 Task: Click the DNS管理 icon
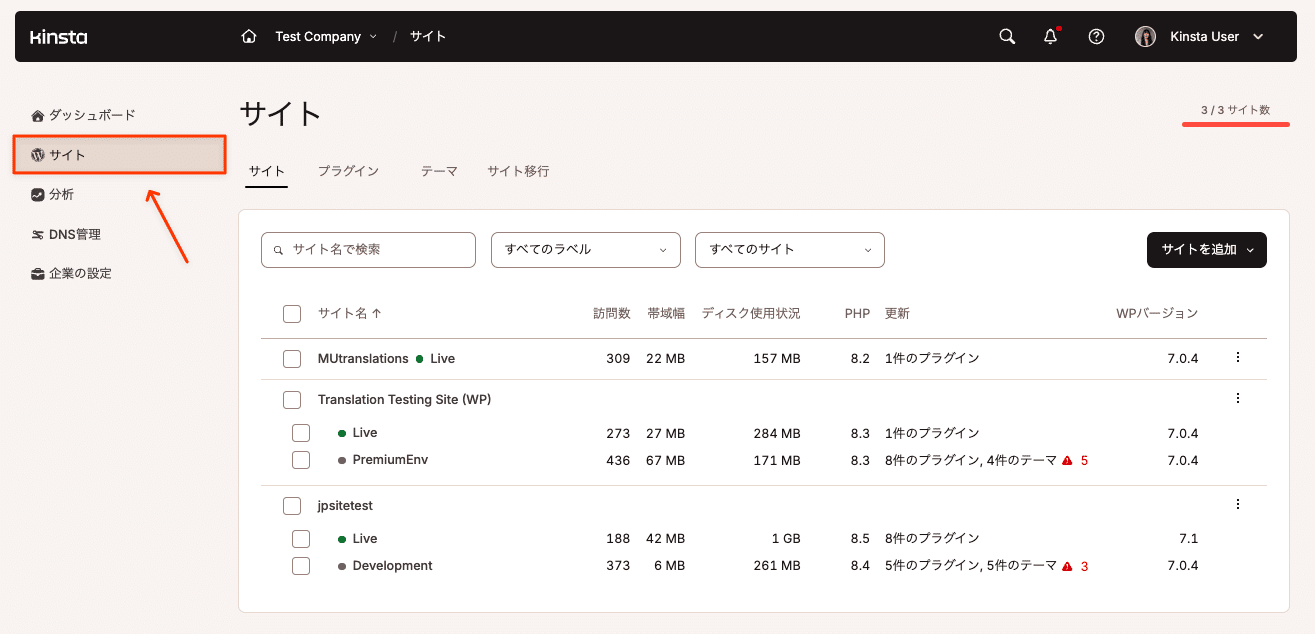tap(38, 235)
